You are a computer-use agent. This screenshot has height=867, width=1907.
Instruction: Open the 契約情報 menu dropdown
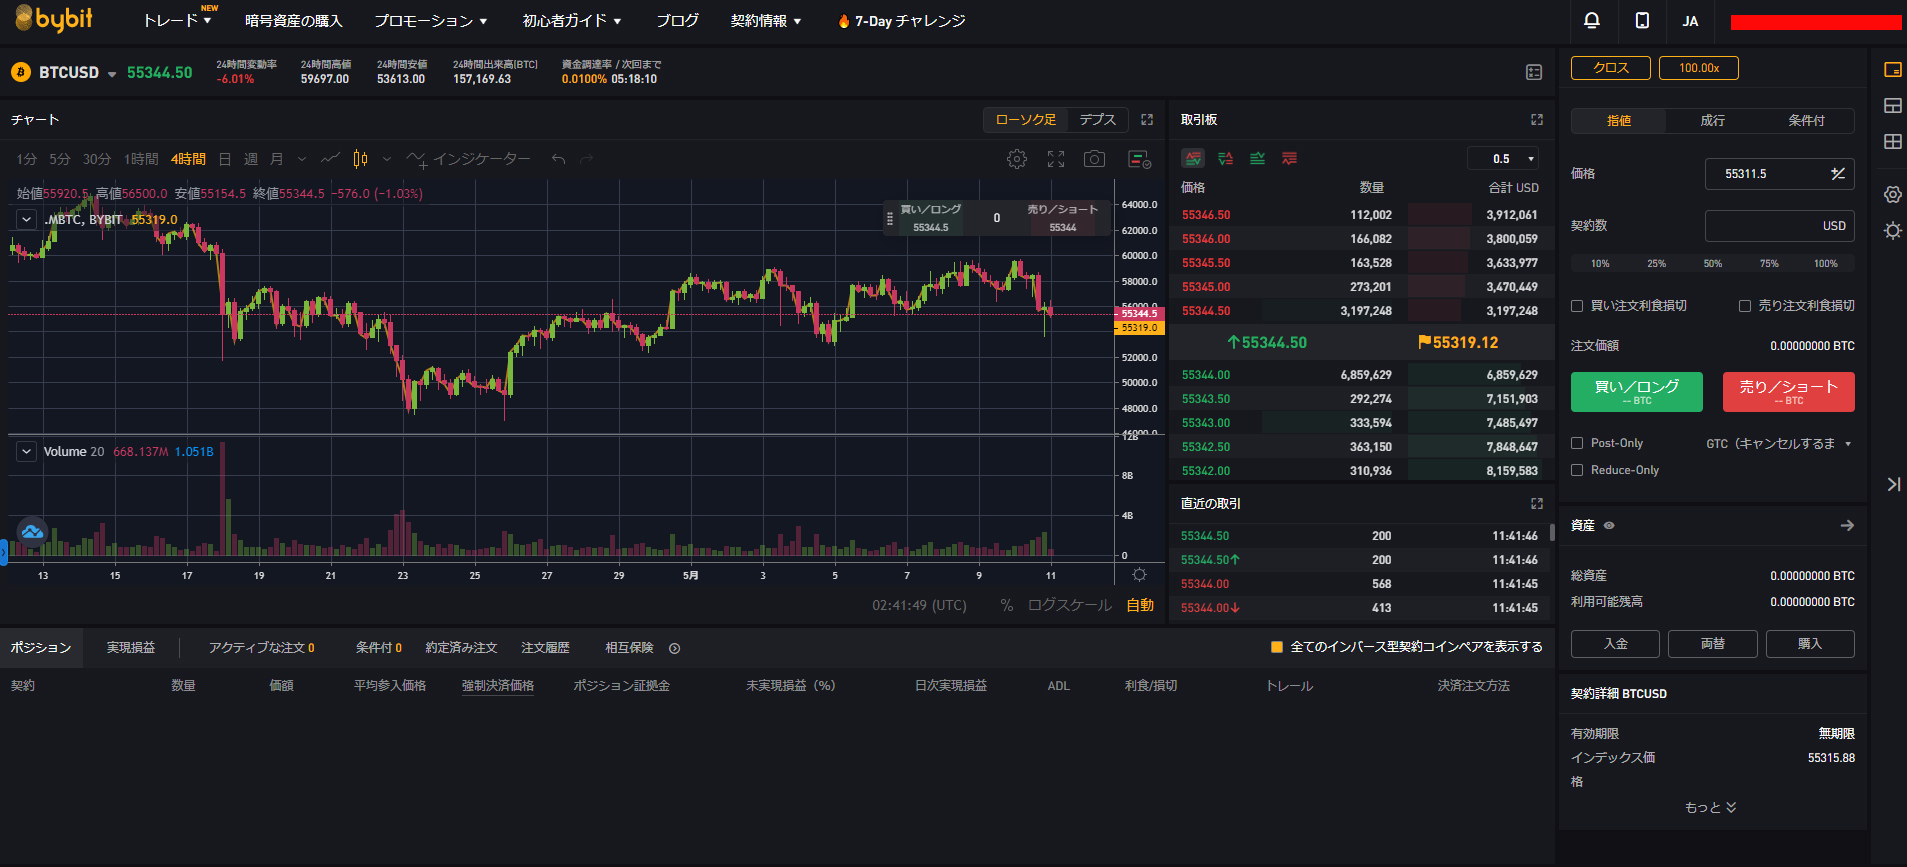766,20
